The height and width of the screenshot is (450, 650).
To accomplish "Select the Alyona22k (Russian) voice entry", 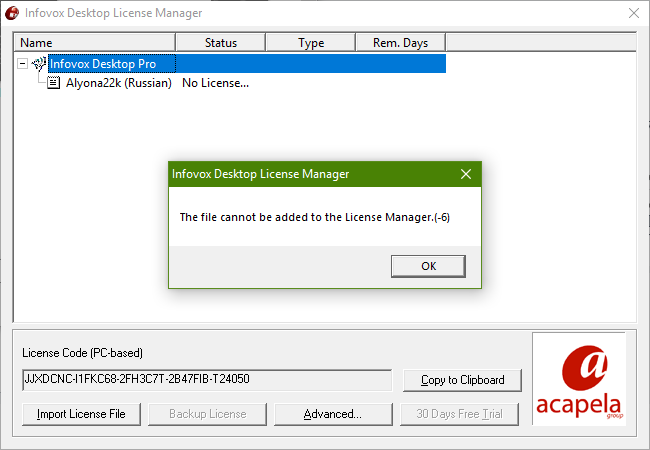I will (x=119, y=83).
